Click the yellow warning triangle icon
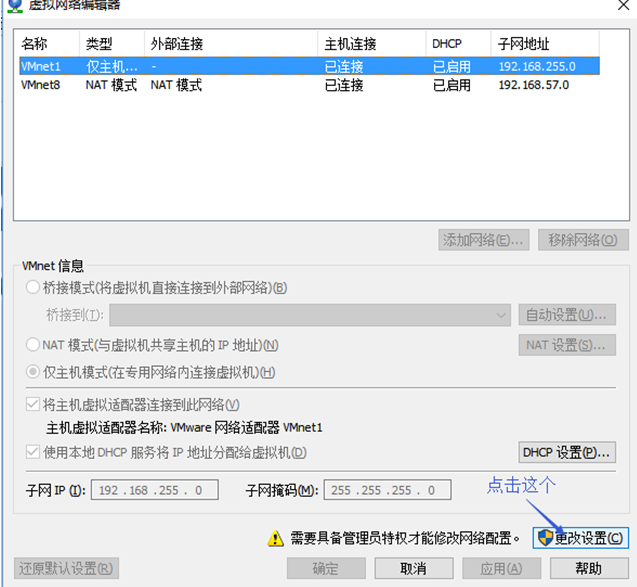The height and width of the screenshot is (587, 637). coord(275,538)
